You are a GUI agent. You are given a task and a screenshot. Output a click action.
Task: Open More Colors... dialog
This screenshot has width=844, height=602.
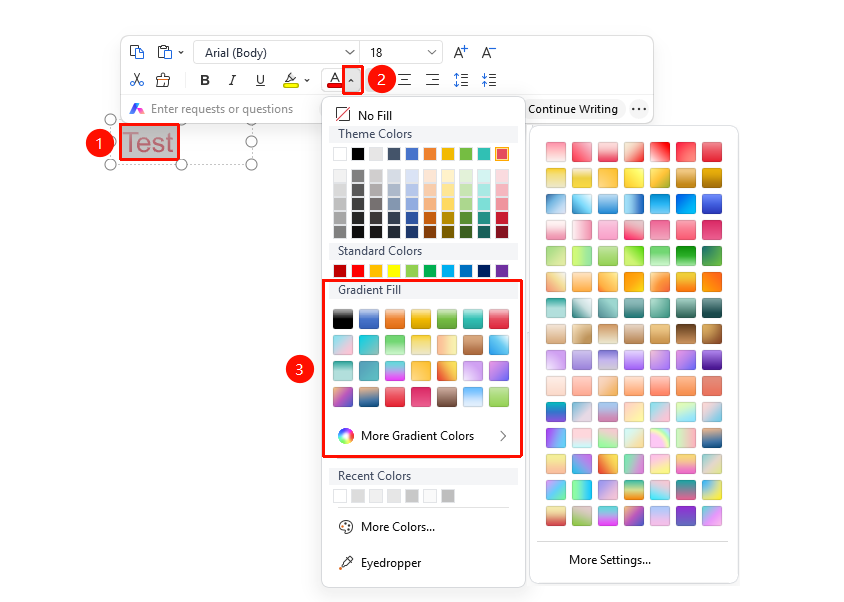pyautogui.click(x=386, y=527)
